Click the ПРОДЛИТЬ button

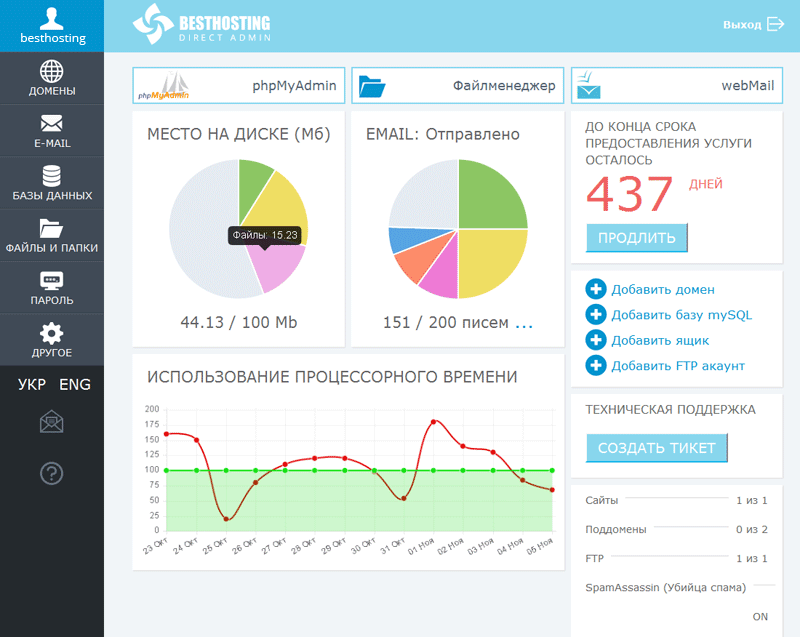[x=637, y=238]
